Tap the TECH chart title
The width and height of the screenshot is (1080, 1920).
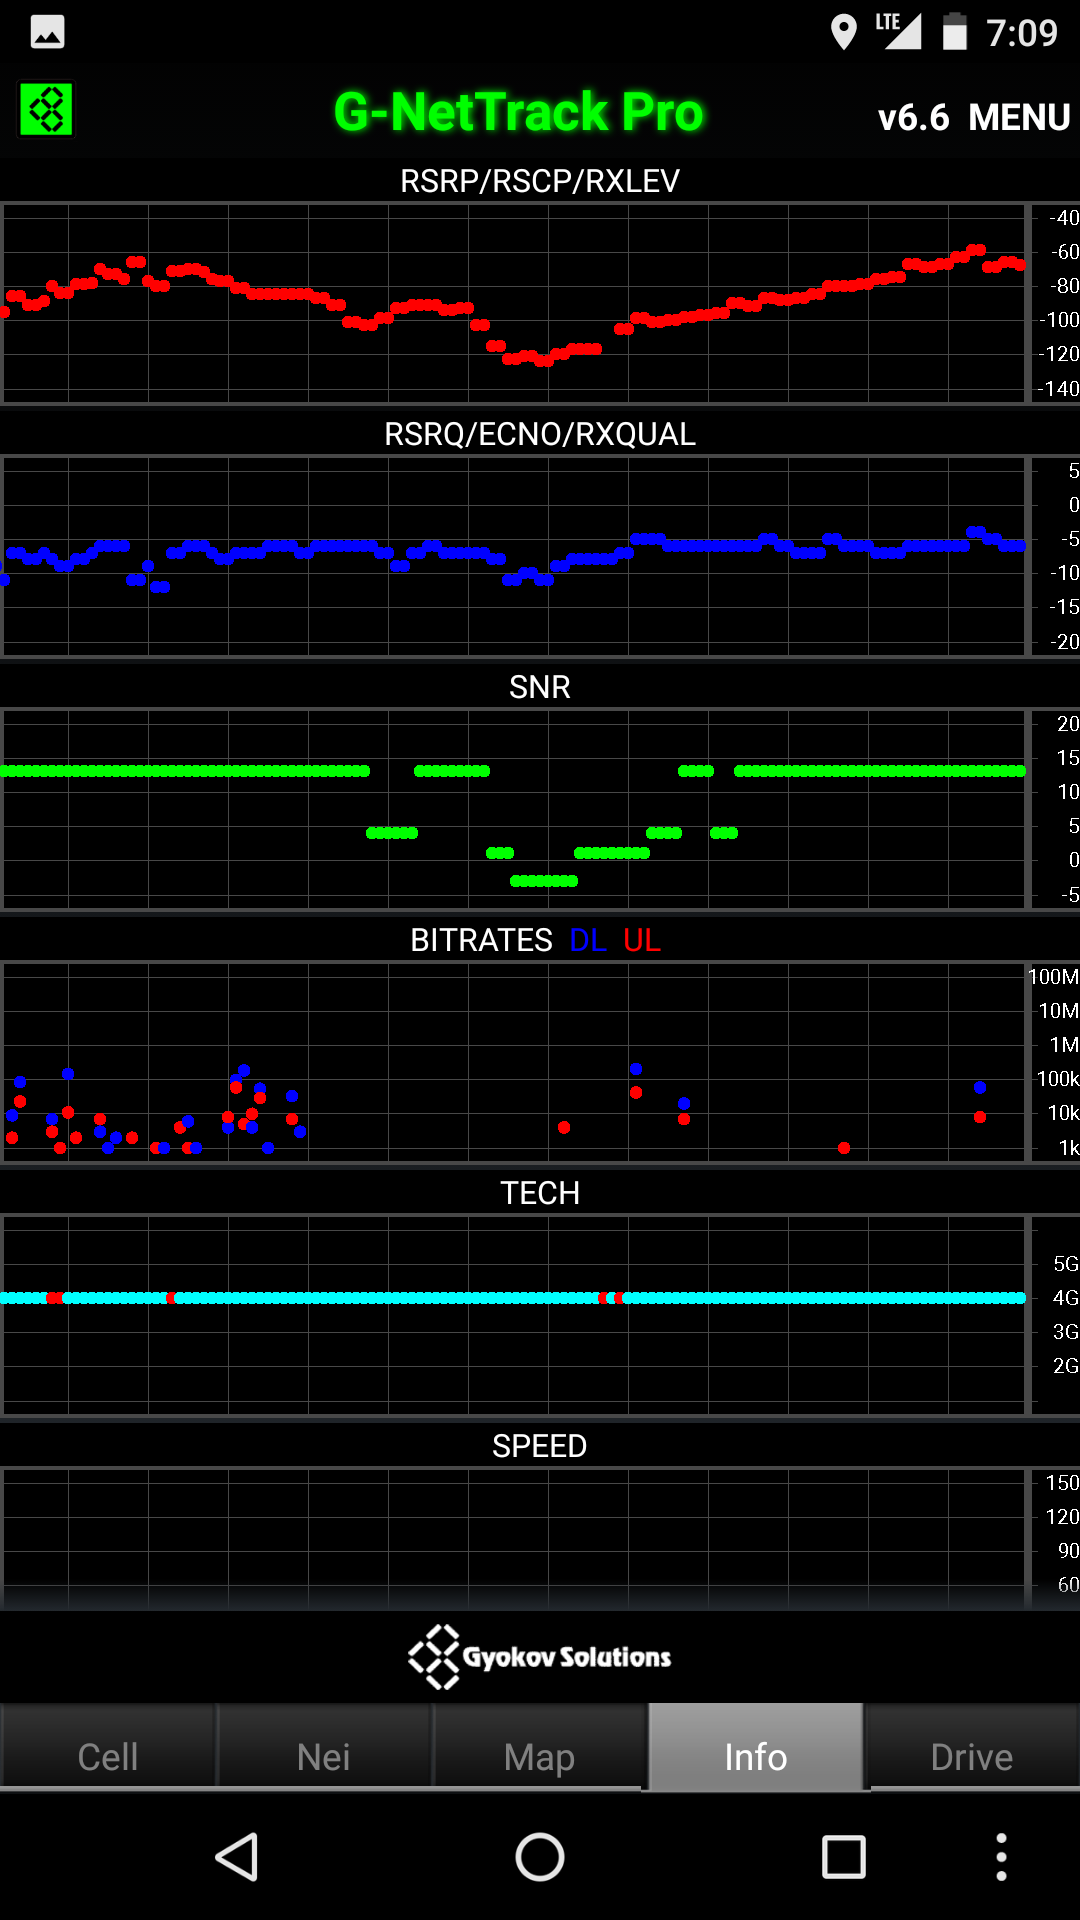(540, 1193)
